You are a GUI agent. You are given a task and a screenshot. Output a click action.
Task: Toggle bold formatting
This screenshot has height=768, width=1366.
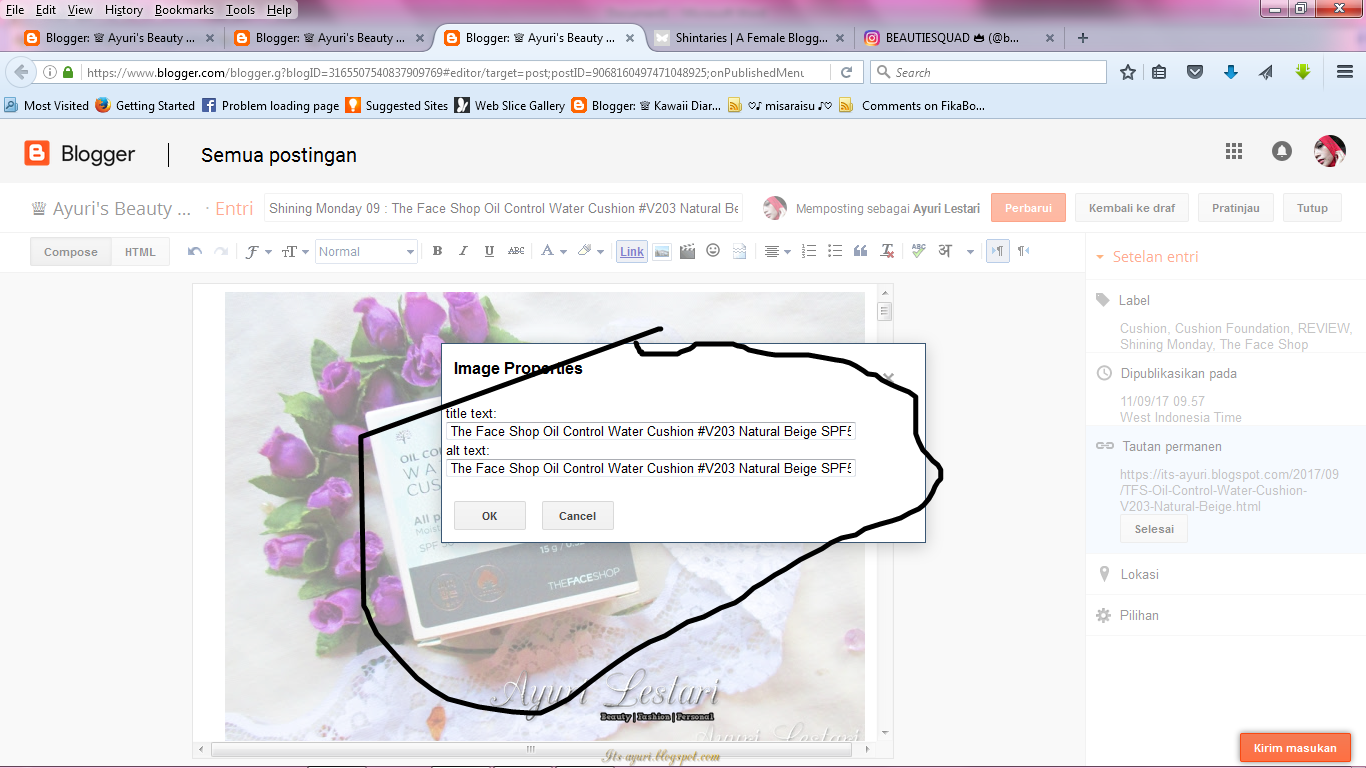437,252
